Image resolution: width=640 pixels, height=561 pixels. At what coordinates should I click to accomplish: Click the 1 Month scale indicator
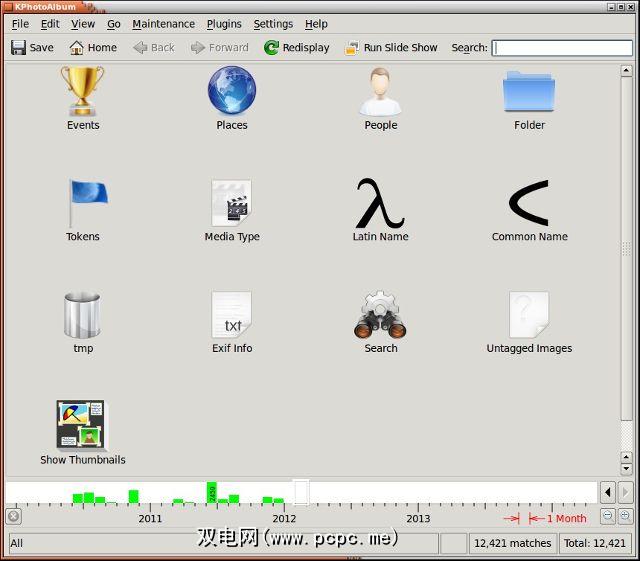pos(545,519)
